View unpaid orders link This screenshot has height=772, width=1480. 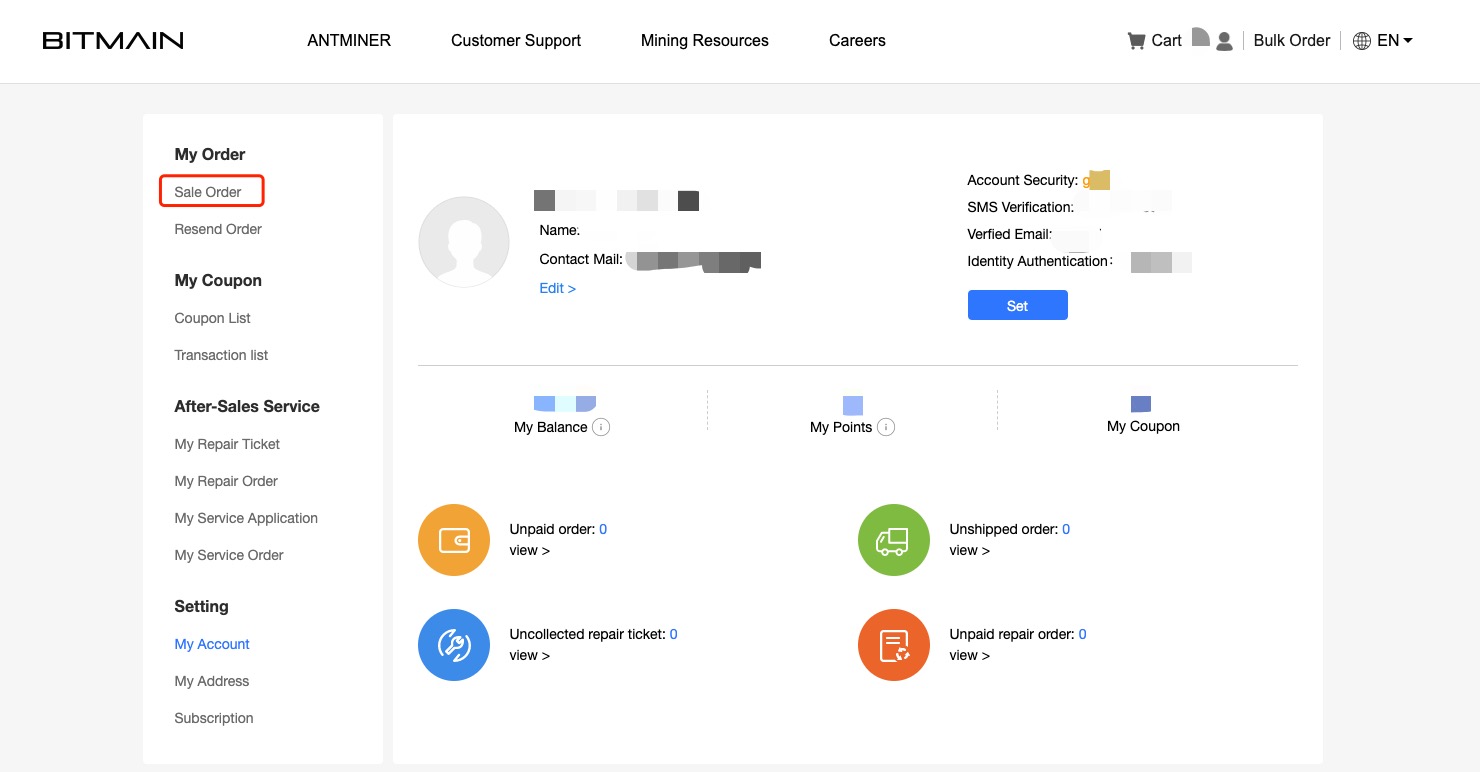tap(530, 550)
